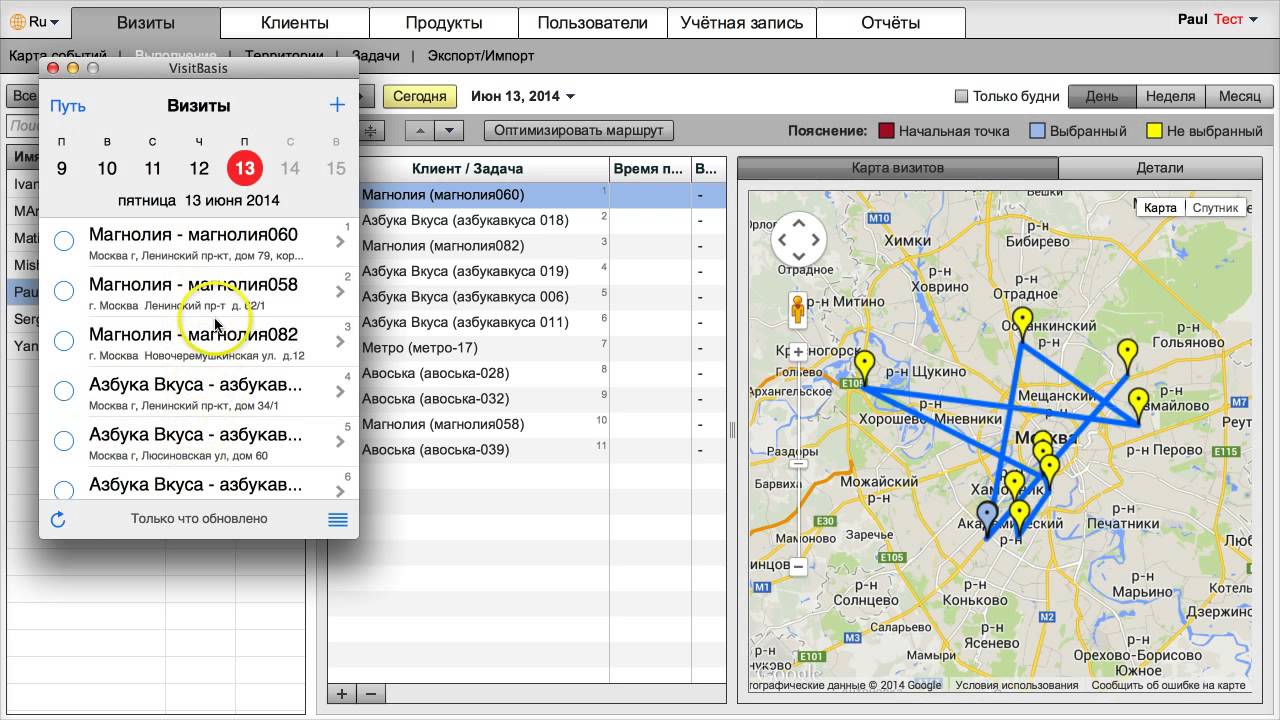Viewport: 1280px width, 720px height.
Task: Select the Street View pegman icon
Action: pos(798,311)
